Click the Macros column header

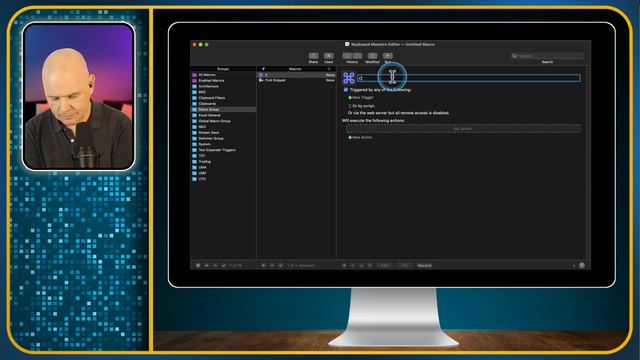point(295,69)
